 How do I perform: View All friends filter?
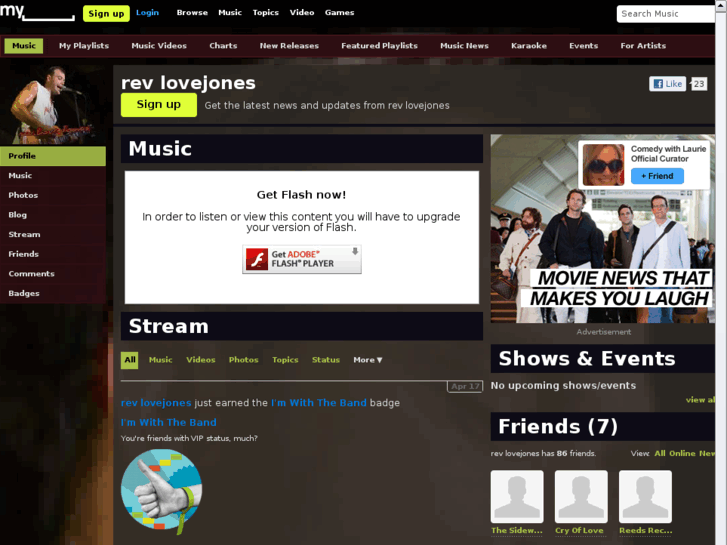click(660, 453)
